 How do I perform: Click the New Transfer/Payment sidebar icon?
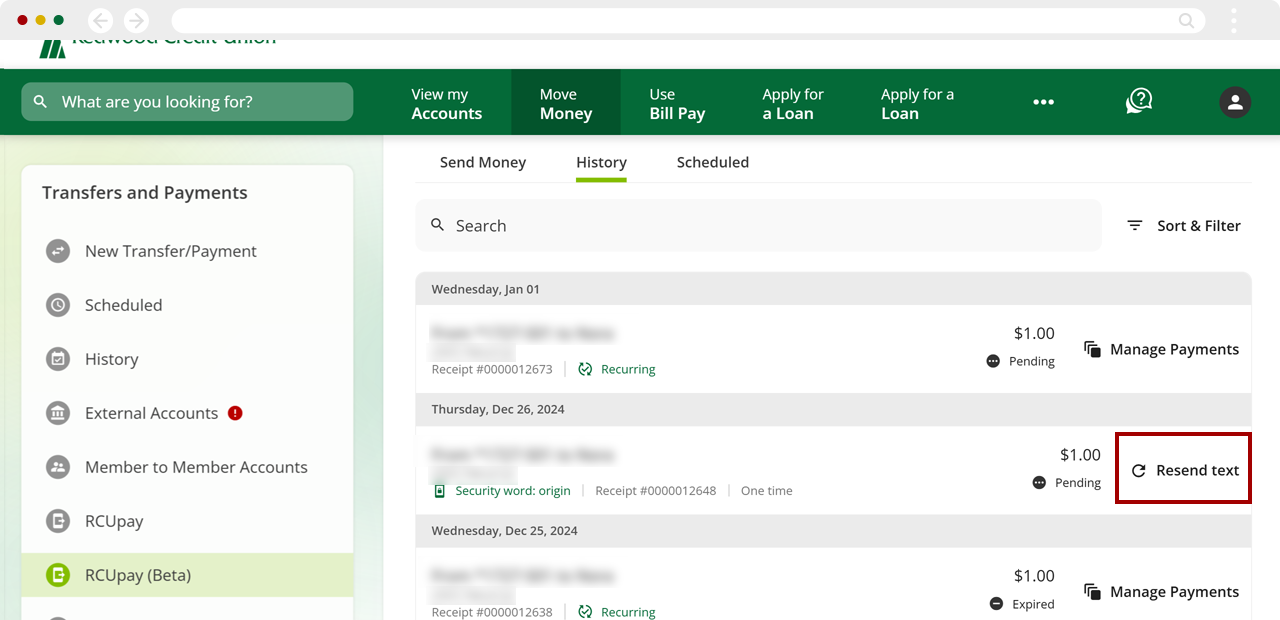tap(58, 251)
